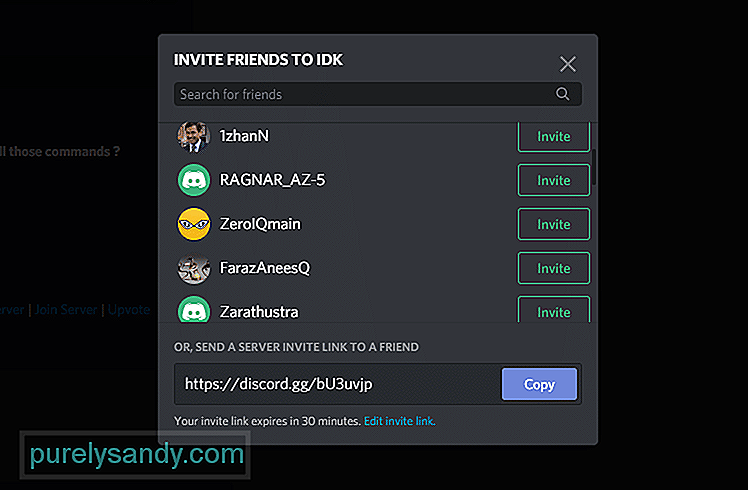This screenshot has height=490, width=748.
Task: Click Zarathustra's green Discord avatar
Action: point(194,310)
